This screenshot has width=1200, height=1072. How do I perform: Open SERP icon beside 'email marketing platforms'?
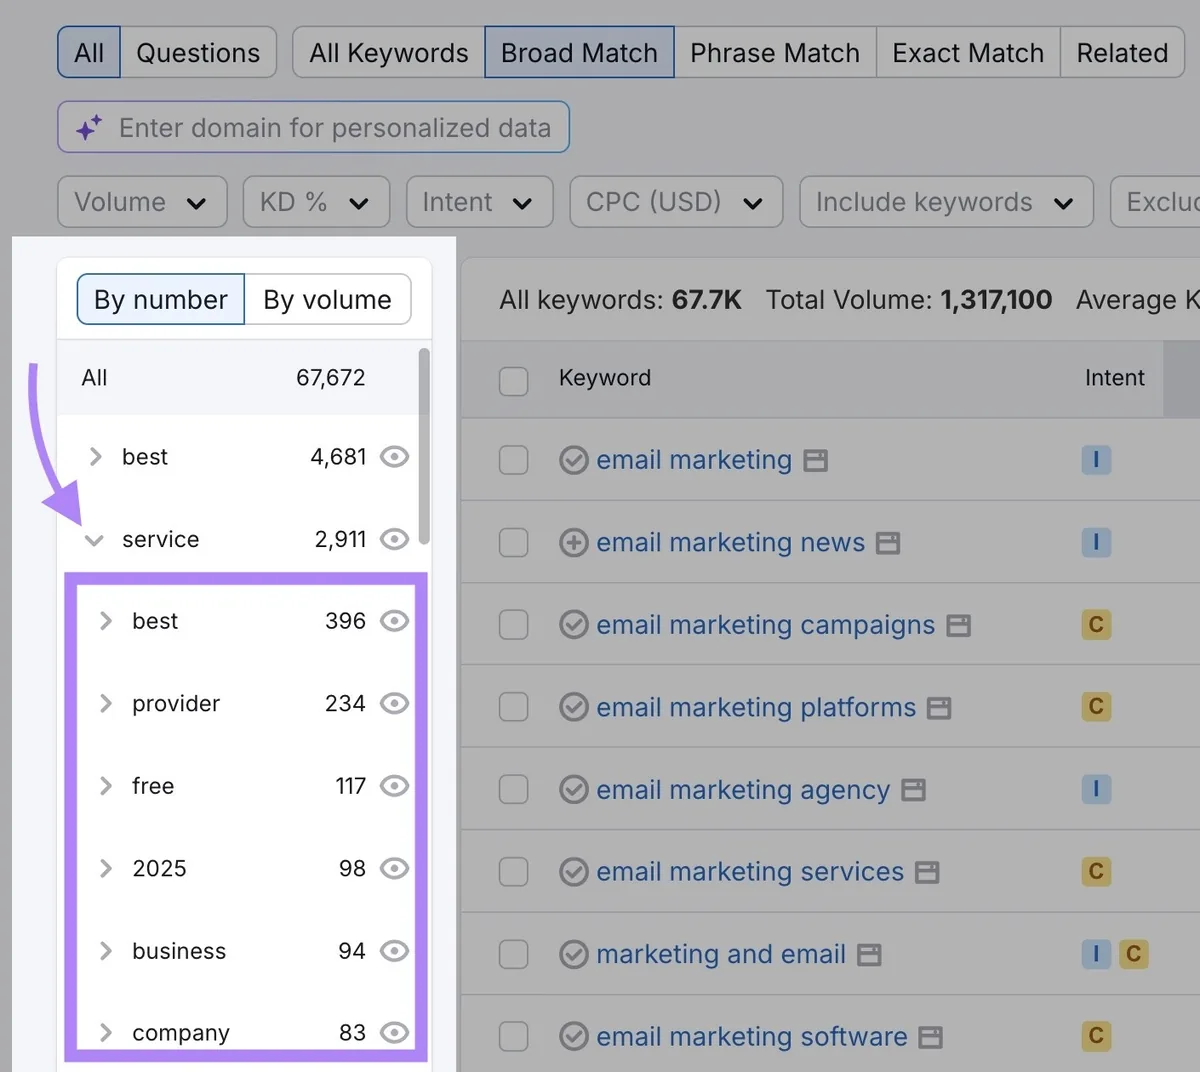pyautogui.click(x=939, y=708)
